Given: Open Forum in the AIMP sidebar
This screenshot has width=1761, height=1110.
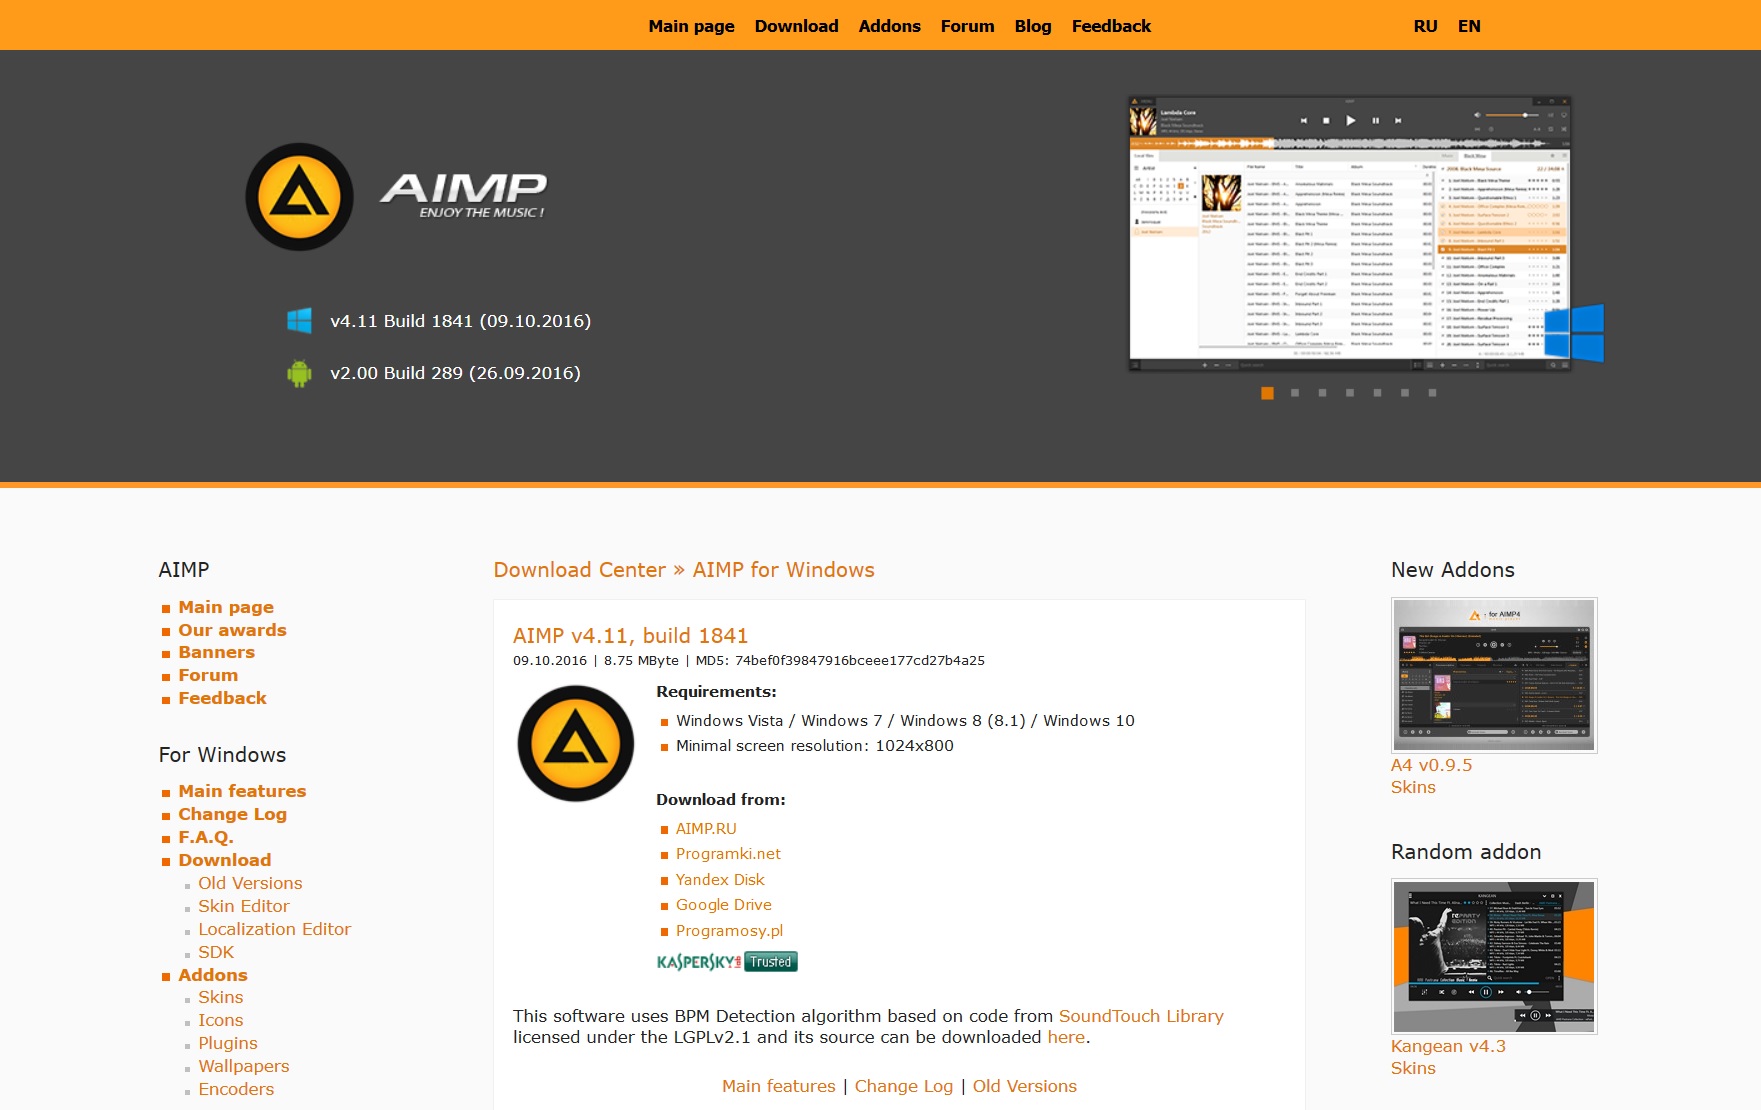Looking at the screenshot, I should point(208,675).
